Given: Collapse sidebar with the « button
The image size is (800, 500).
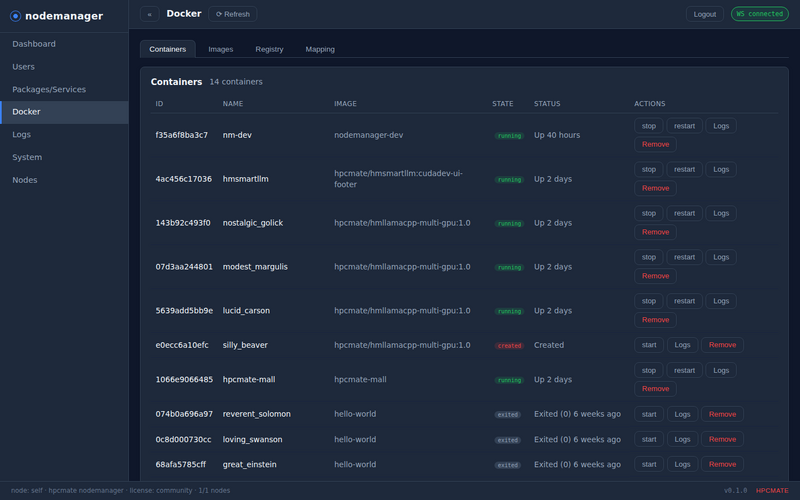Looking at the screenshot, I should click(149, 14).
